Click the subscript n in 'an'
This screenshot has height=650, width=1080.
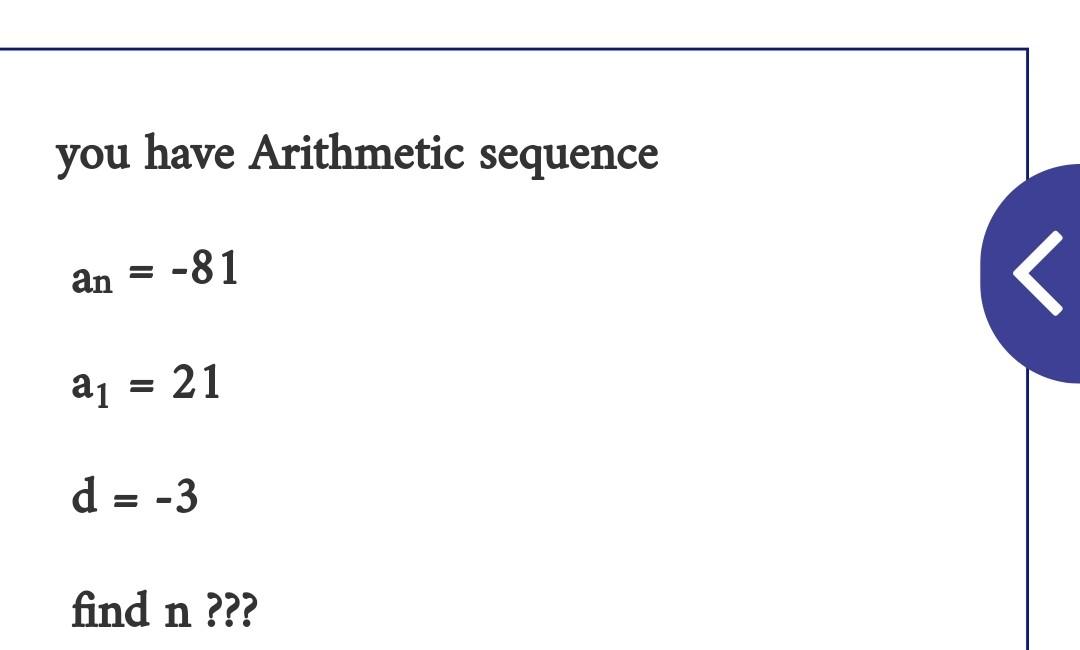102,282
